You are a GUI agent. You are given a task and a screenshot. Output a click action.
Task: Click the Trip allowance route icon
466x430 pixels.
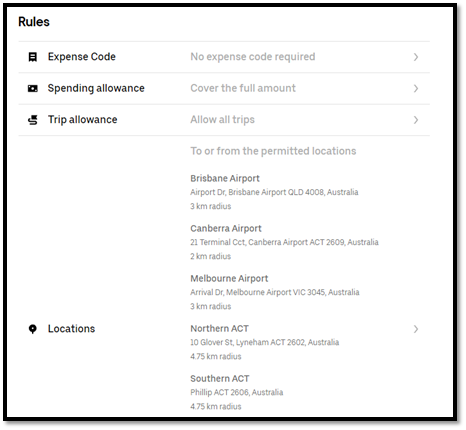pos(33,120)
